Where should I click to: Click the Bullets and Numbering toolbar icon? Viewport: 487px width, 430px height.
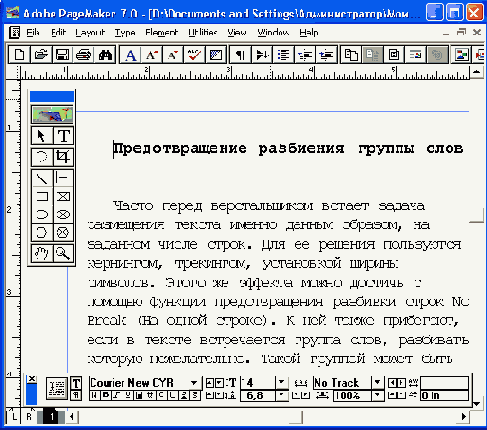click(283, 55)
